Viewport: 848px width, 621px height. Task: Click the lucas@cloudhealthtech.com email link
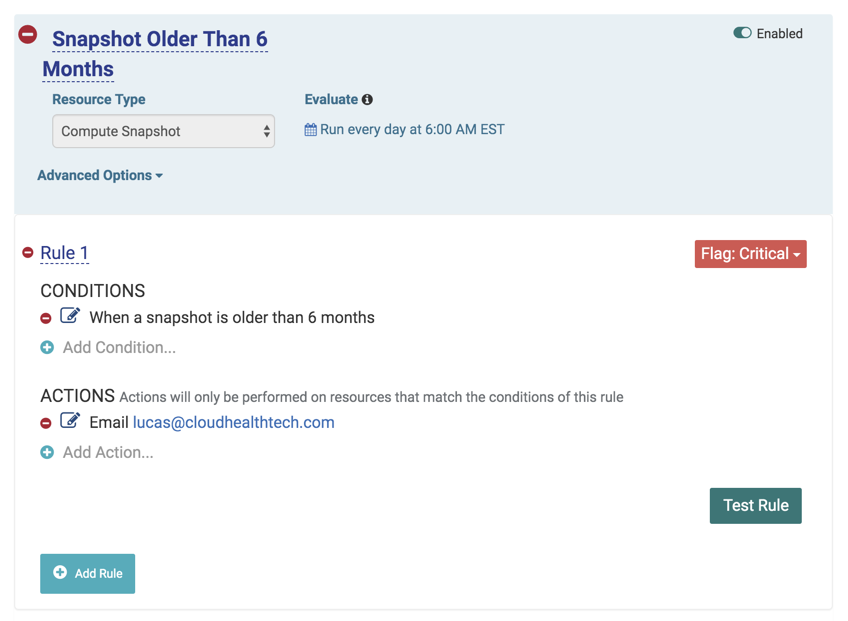233,423
